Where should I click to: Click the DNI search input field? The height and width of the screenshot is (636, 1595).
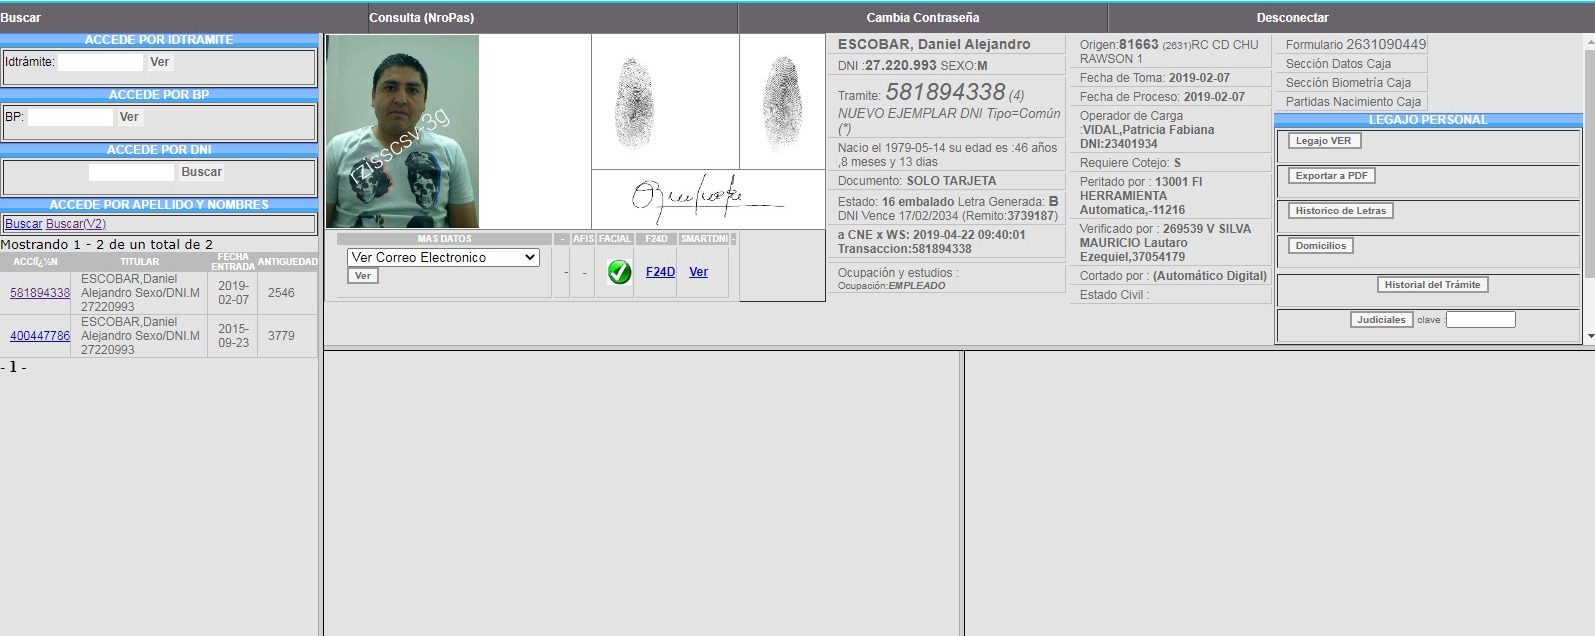(x=131, y=172)
